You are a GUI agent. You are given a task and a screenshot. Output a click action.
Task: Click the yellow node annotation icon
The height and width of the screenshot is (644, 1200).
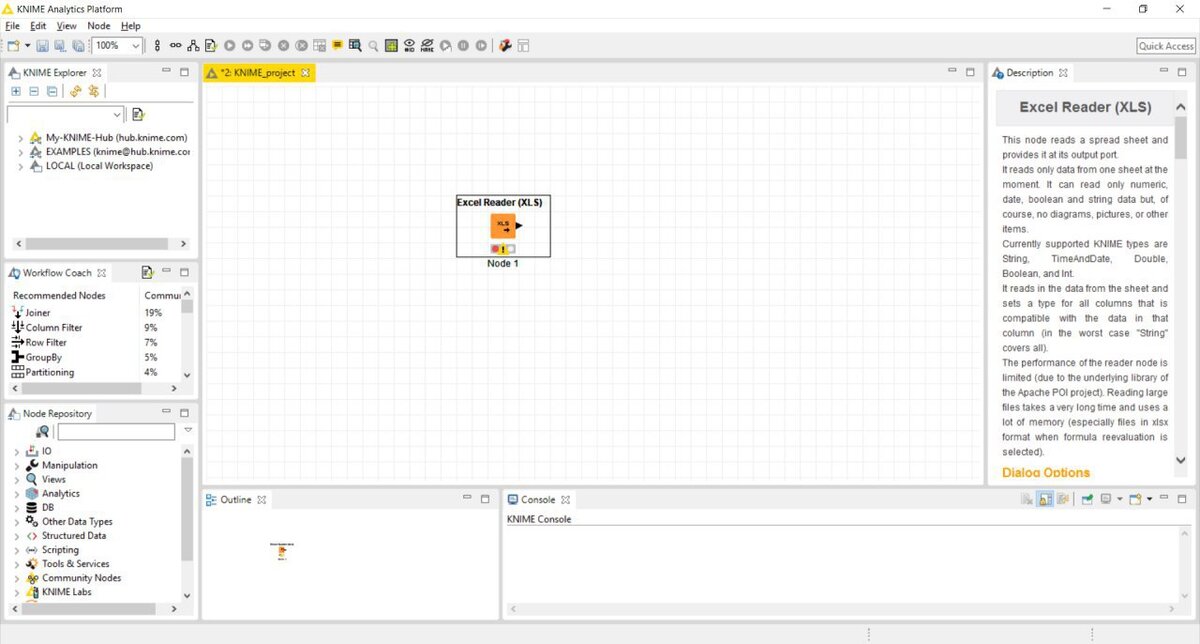pyautogui.click(x=337, y=45)
